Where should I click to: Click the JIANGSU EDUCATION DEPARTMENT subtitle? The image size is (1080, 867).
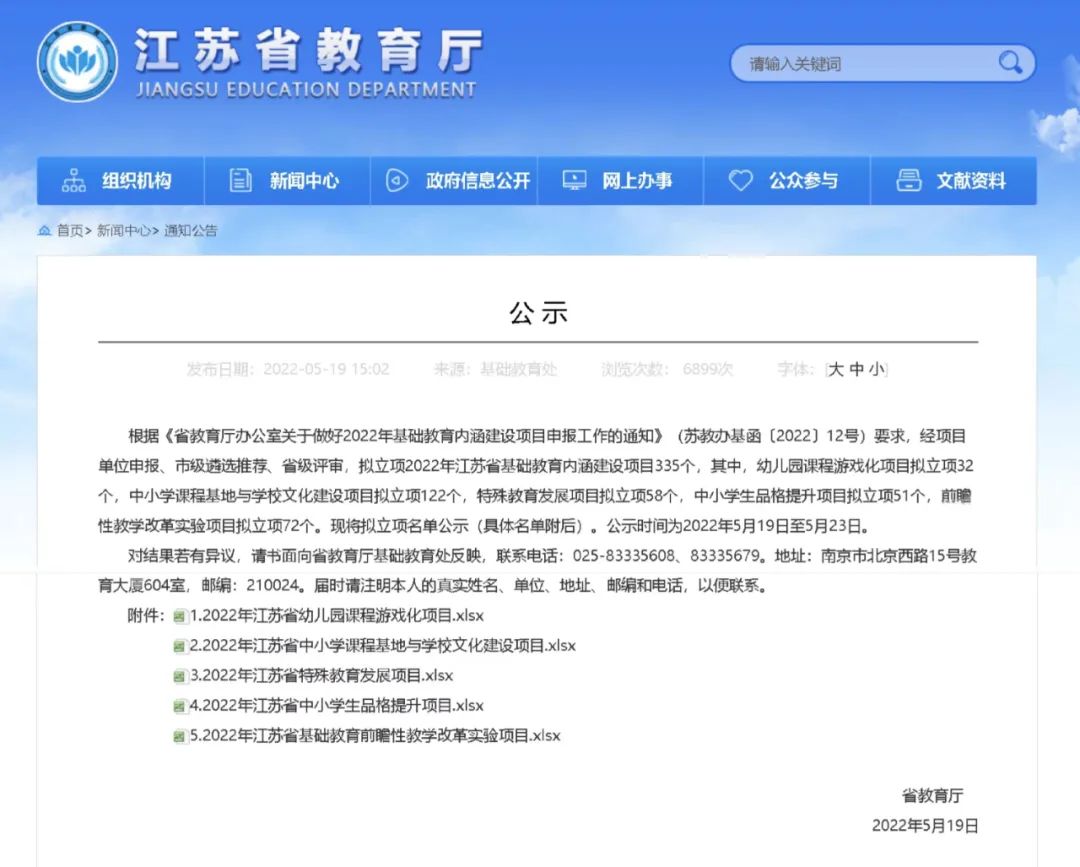(x=306, y=90)
